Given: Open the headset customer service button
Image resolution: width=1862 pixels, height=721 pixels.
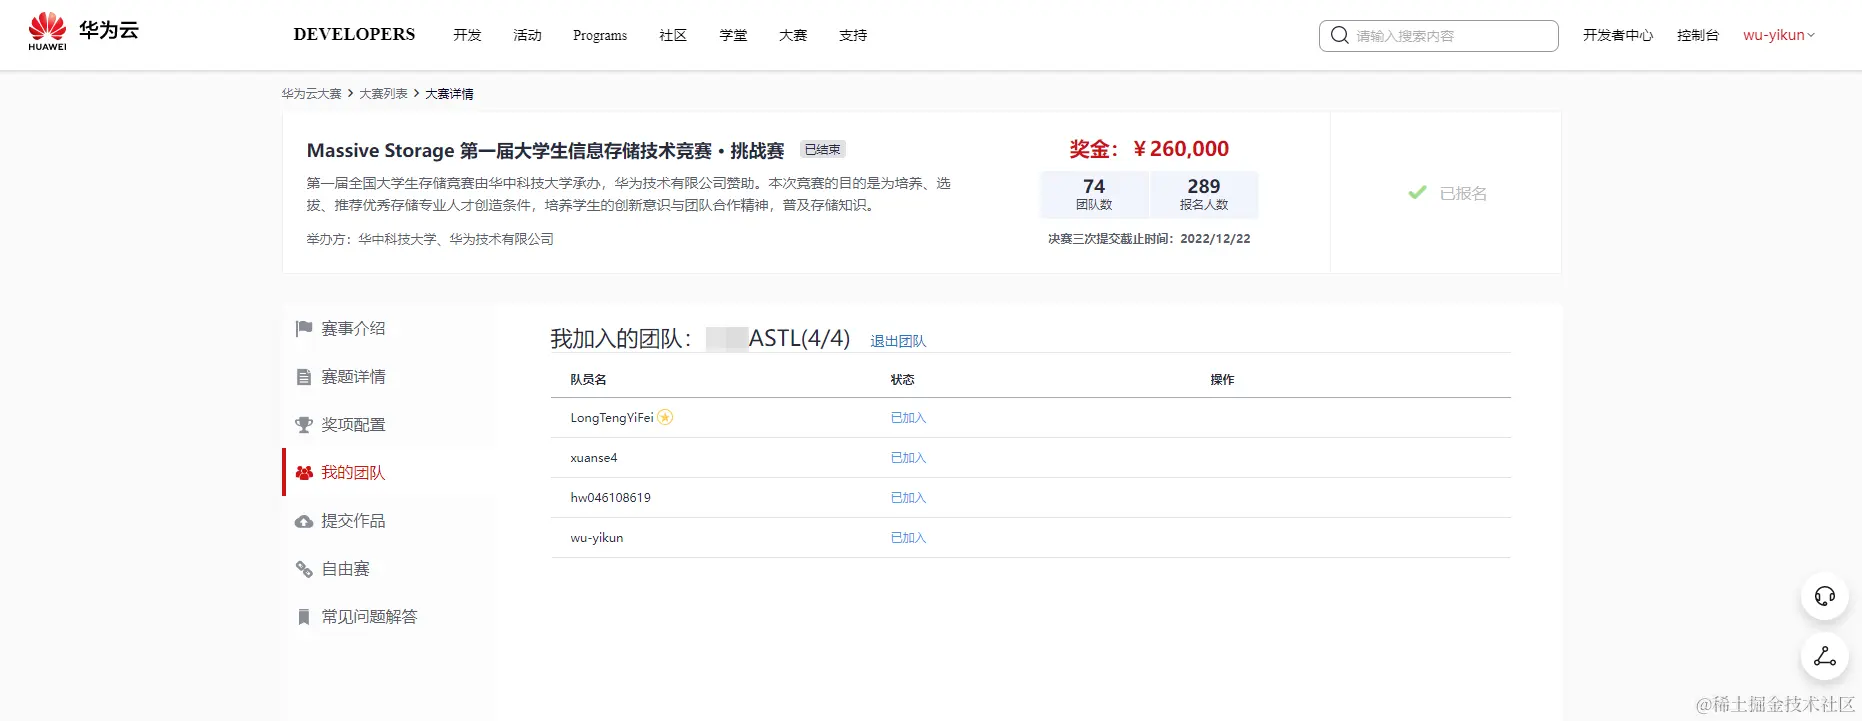Looking at the screenshot, I should (x=1825, y=597).
